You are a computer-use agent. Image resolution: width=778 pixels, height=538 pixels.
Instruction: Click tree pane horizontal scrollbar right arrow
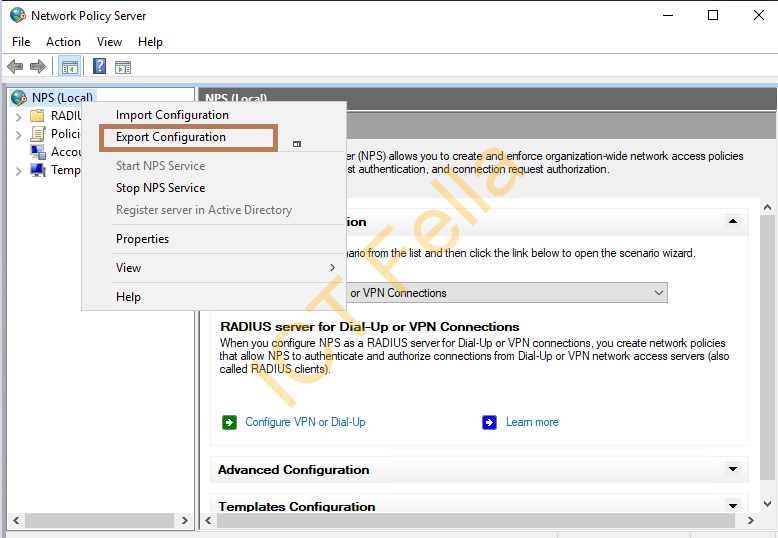pyautogui.click(x=185, y=521)
